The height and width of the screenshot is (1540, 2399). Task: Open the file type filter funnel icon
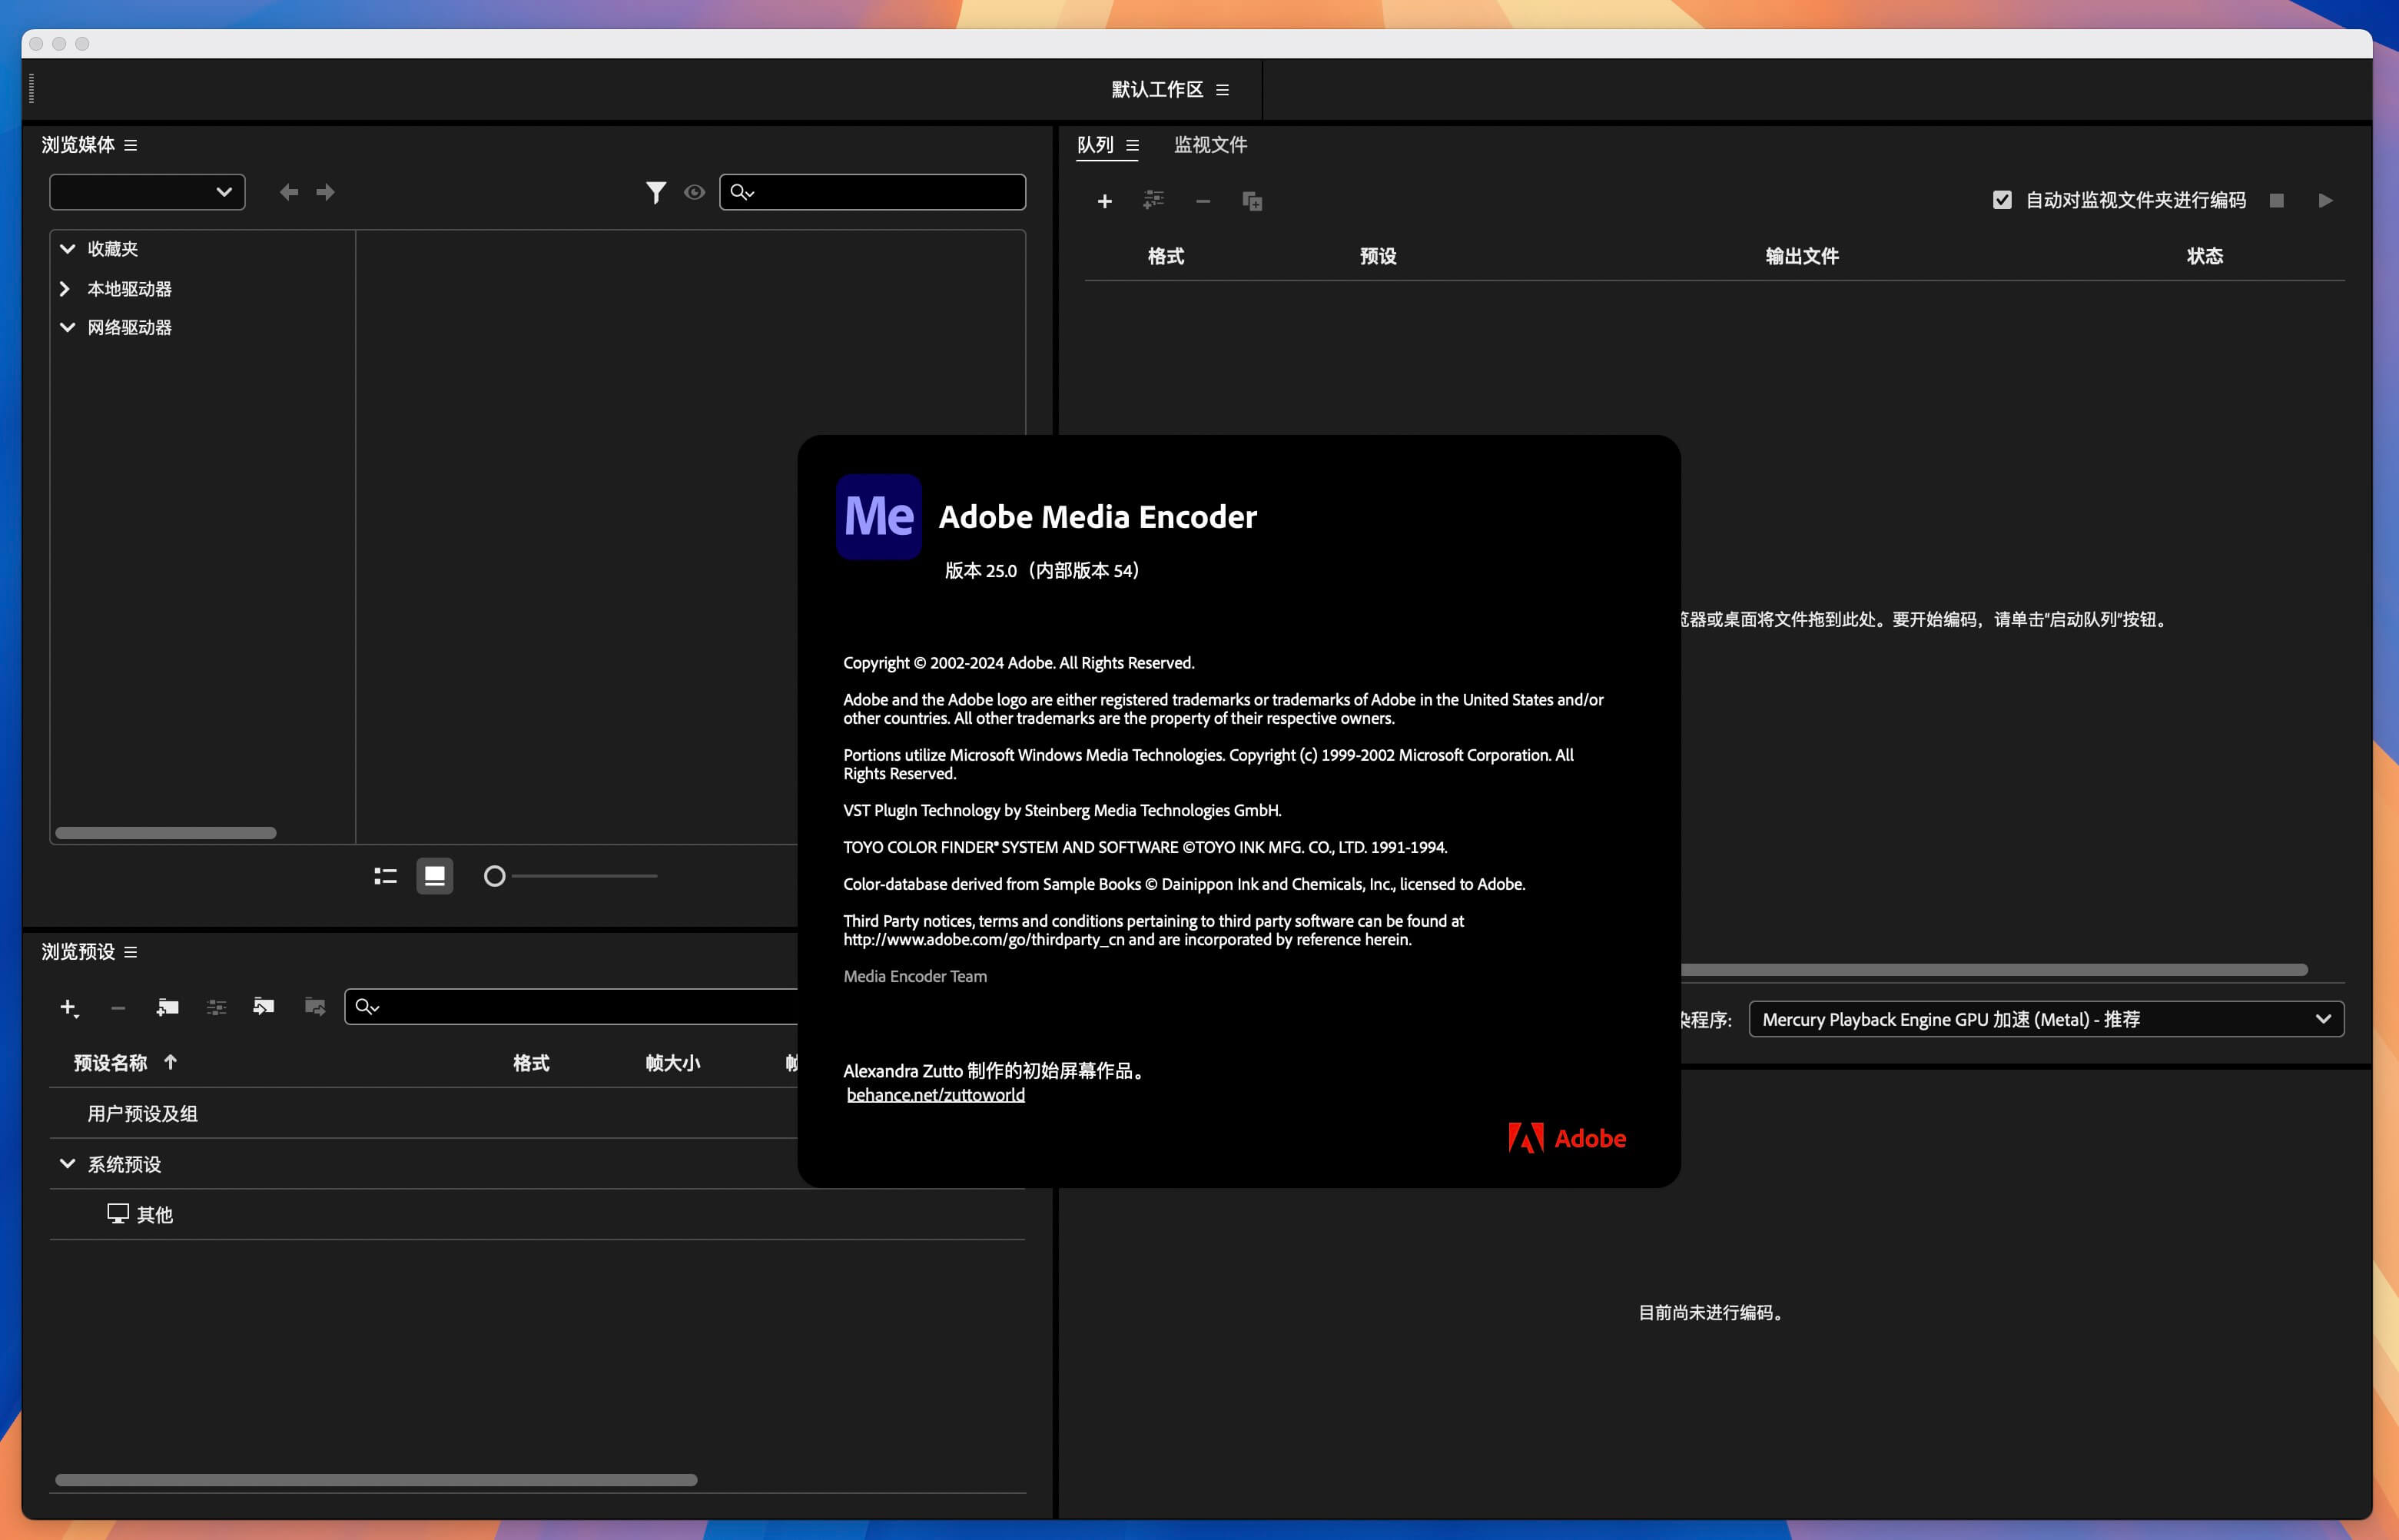tap(656, 192)
